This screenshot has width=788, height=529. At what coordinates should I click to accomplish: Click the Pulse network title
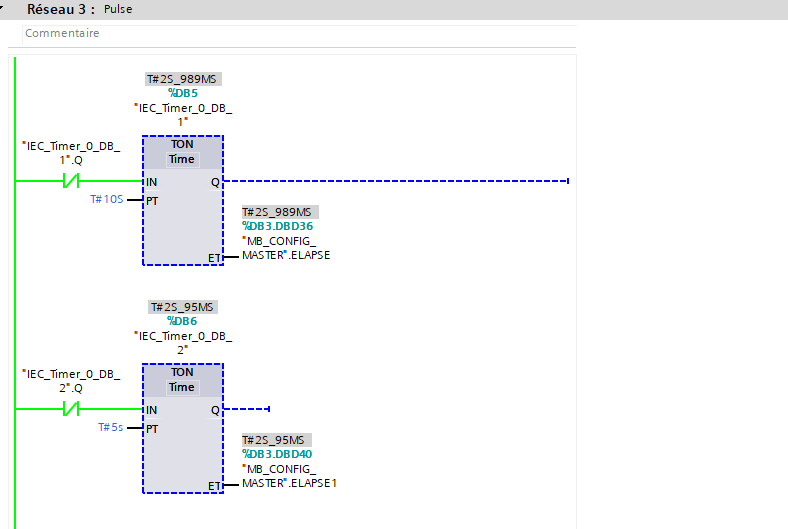(118, 9)
